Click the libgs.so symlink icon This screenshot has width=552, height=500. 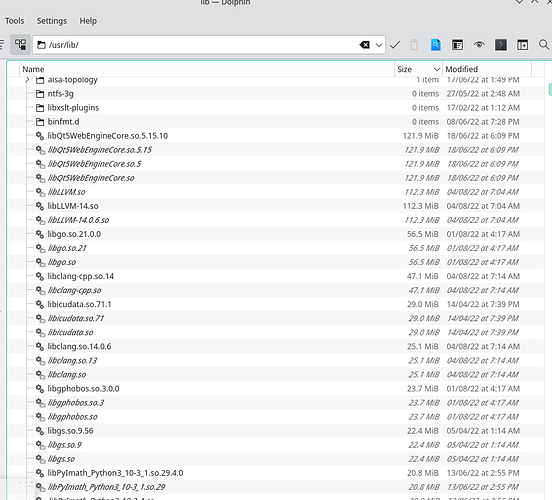coord(40,459)
